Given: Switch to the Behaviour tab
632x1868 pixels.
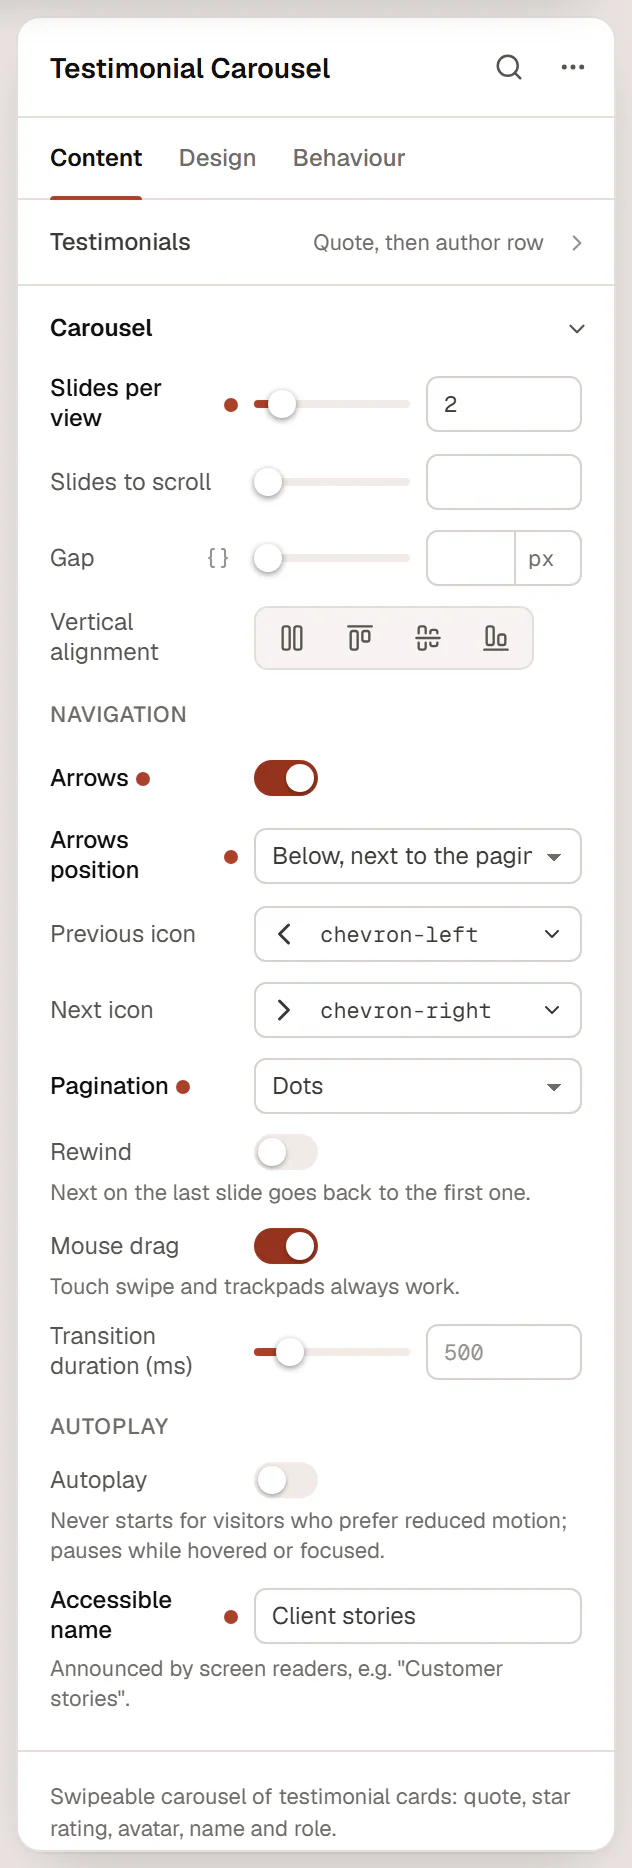Looking at the screenshot, I should point(349,158).
